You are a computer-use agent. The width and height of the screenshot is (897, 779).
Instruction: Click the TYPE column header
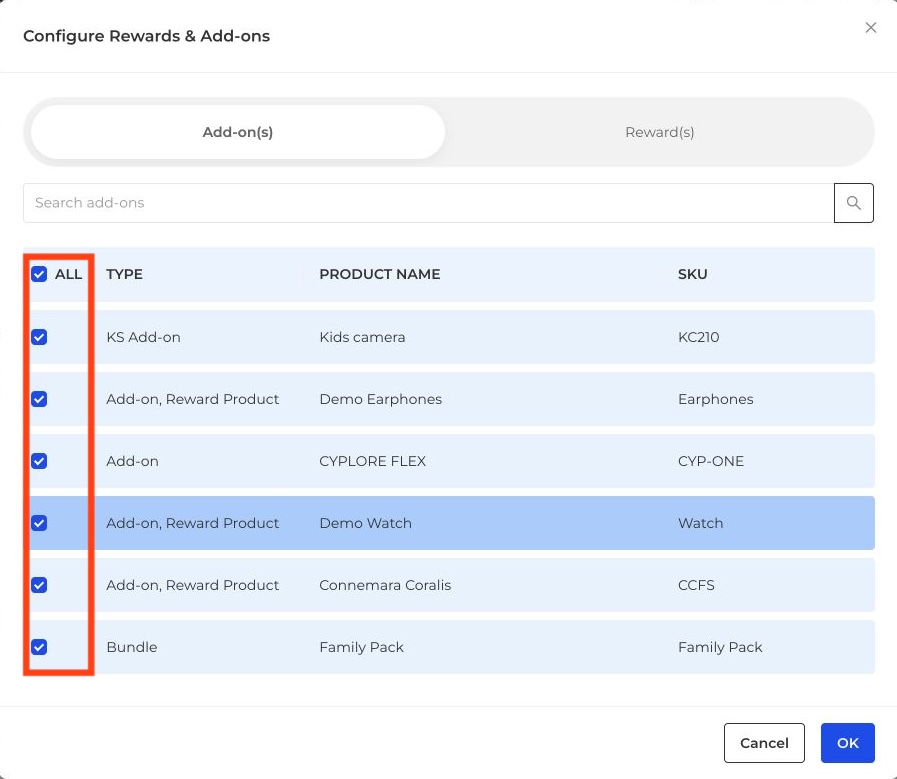124,274
